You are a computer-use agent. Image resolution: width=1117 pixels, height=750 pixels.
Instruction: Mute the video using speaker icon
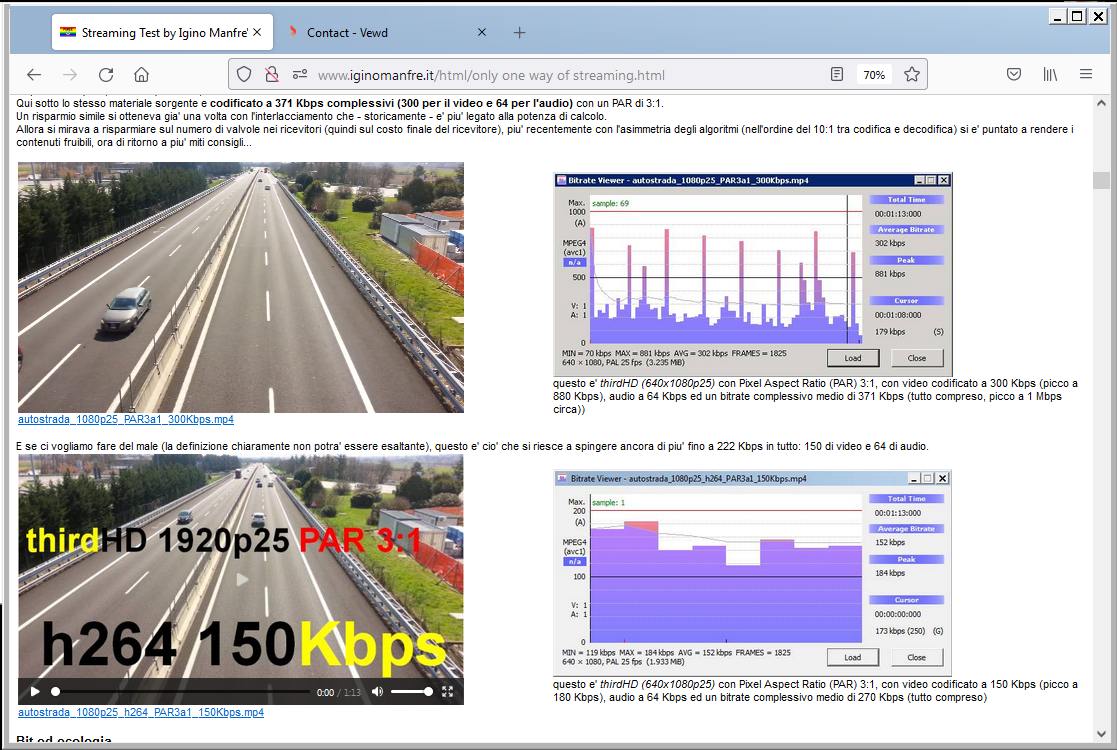(377, 692)
